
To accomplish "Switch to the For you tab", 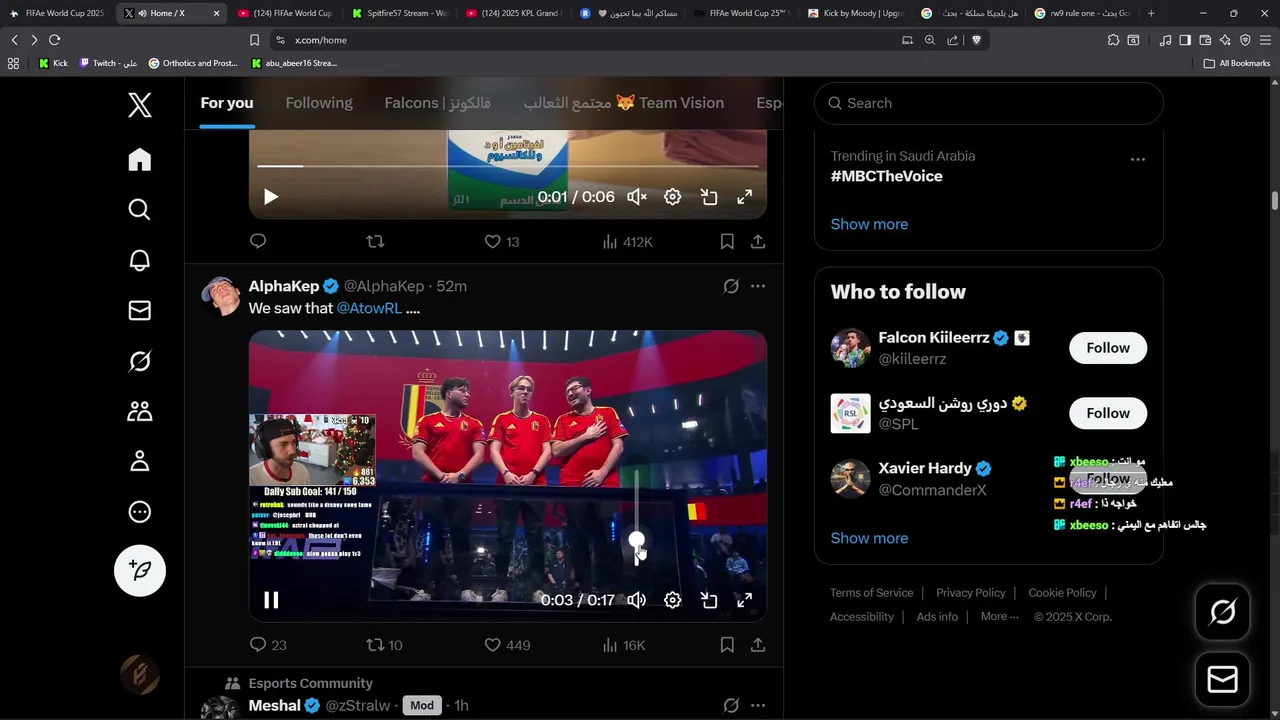I will pos(227,103).
